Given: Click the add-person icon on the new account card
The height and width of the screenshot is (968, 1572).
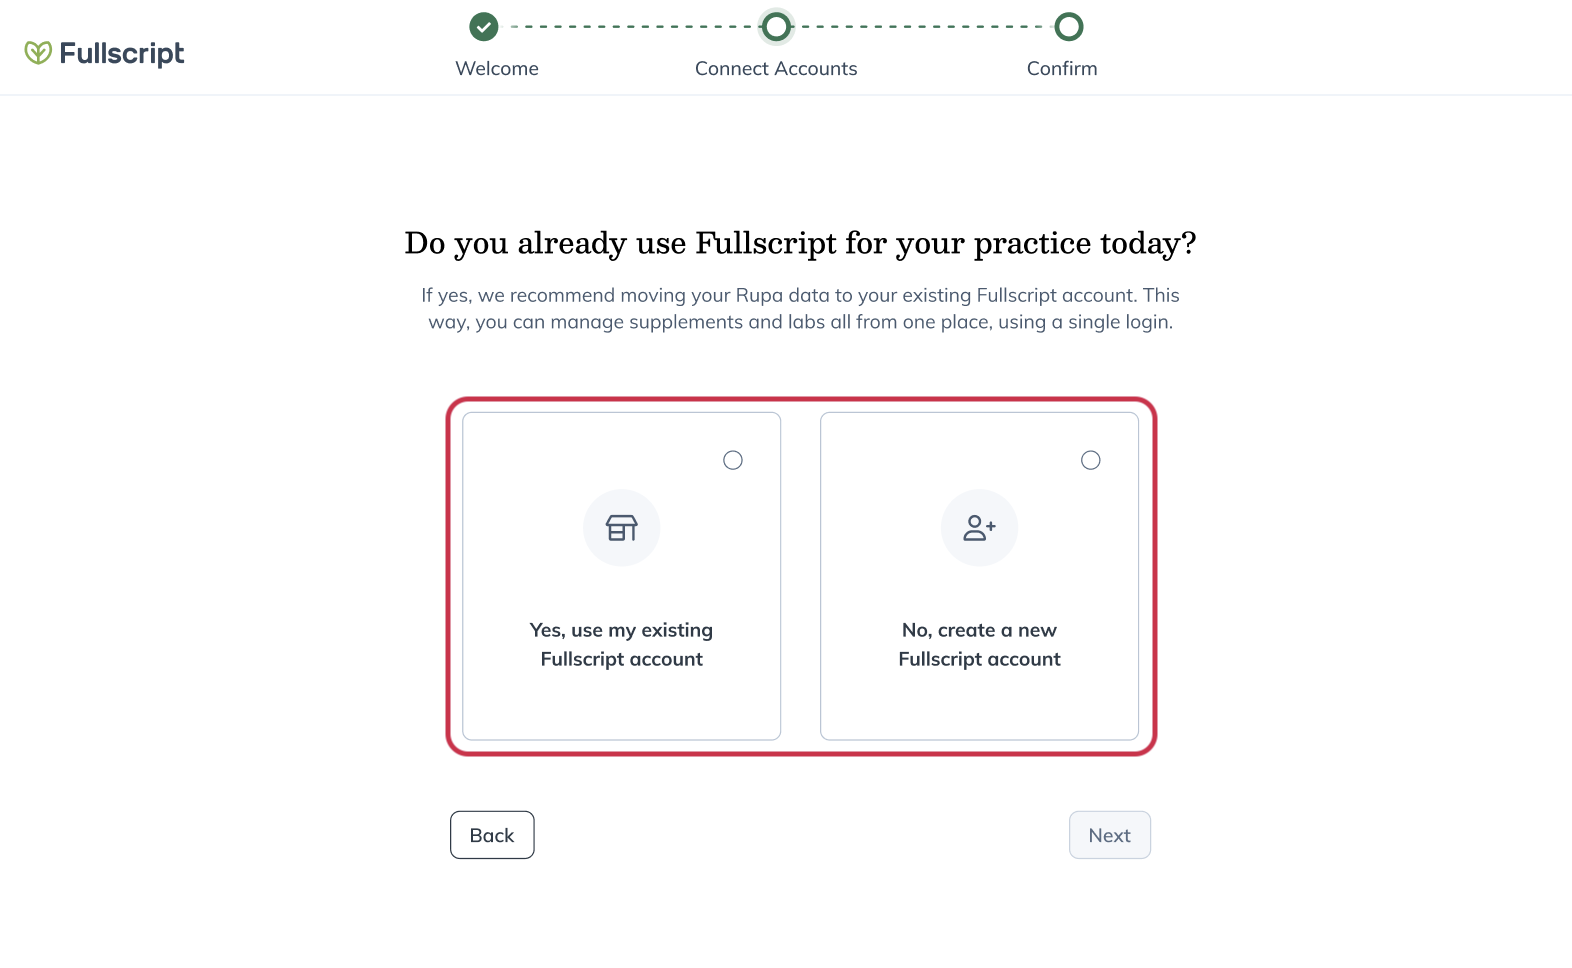Looking at the screenshot, I should [979, 527].
